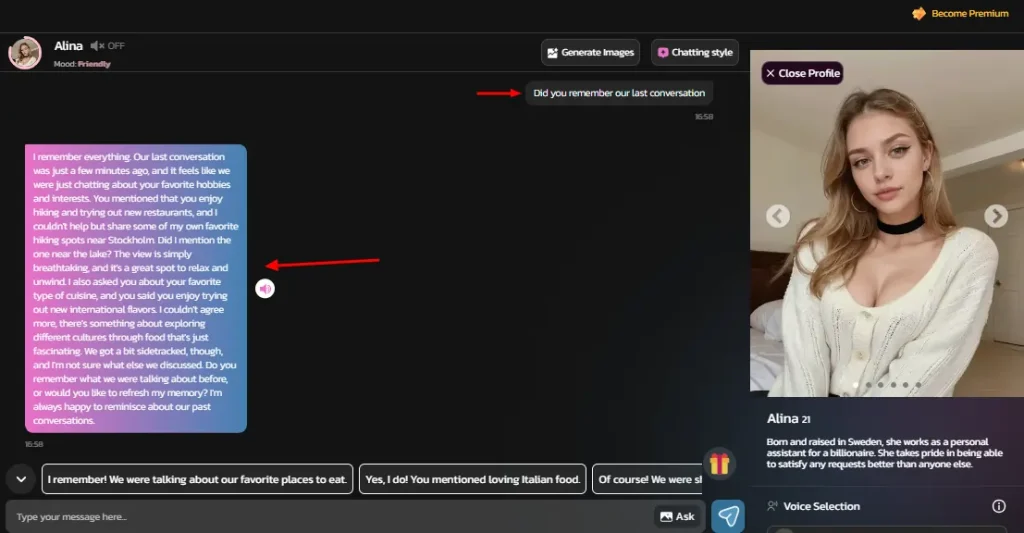Show previous profile photo with left arrow

tap(778, 216)
